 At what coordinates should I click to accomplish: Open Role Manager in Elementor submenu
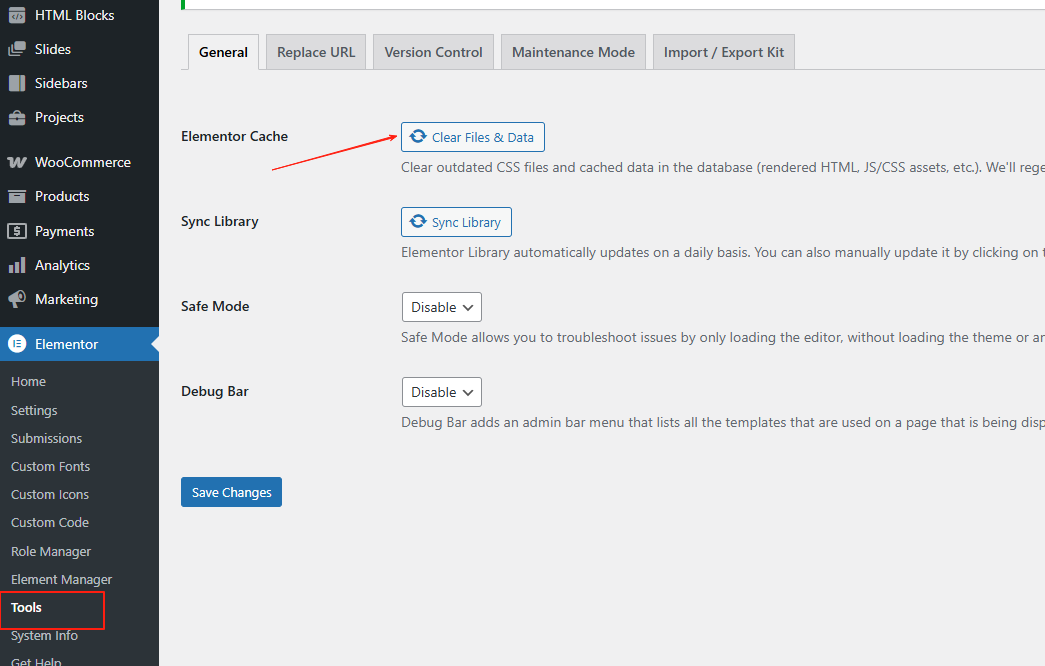51,551
